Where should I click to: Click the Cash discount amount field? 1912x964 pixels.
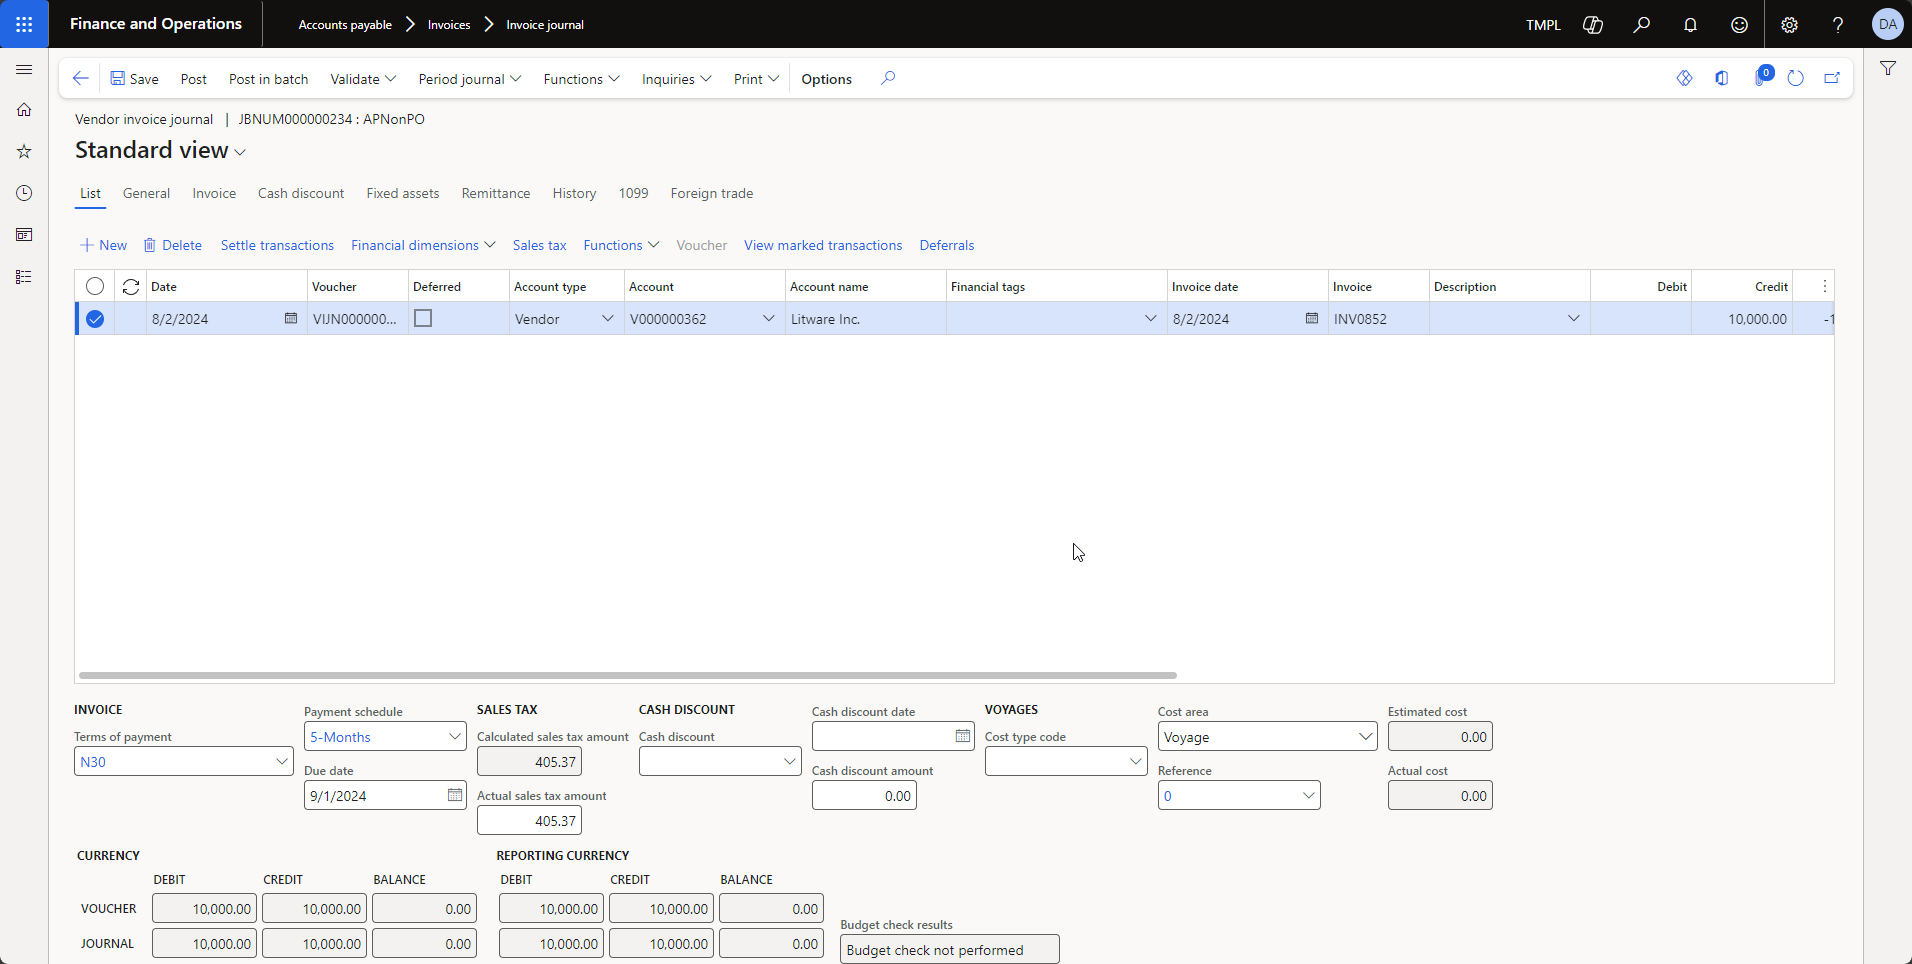pos(864,795)
